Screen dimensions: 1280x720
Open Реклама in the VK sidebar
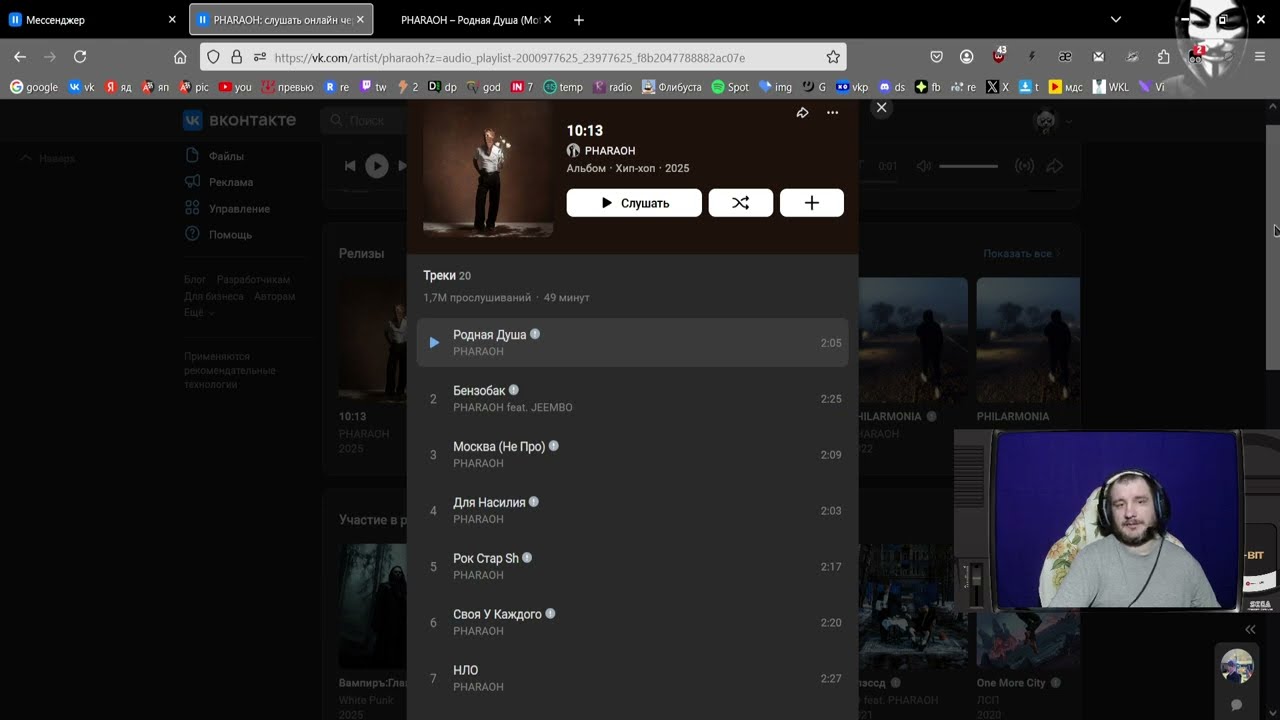[231, 182]
